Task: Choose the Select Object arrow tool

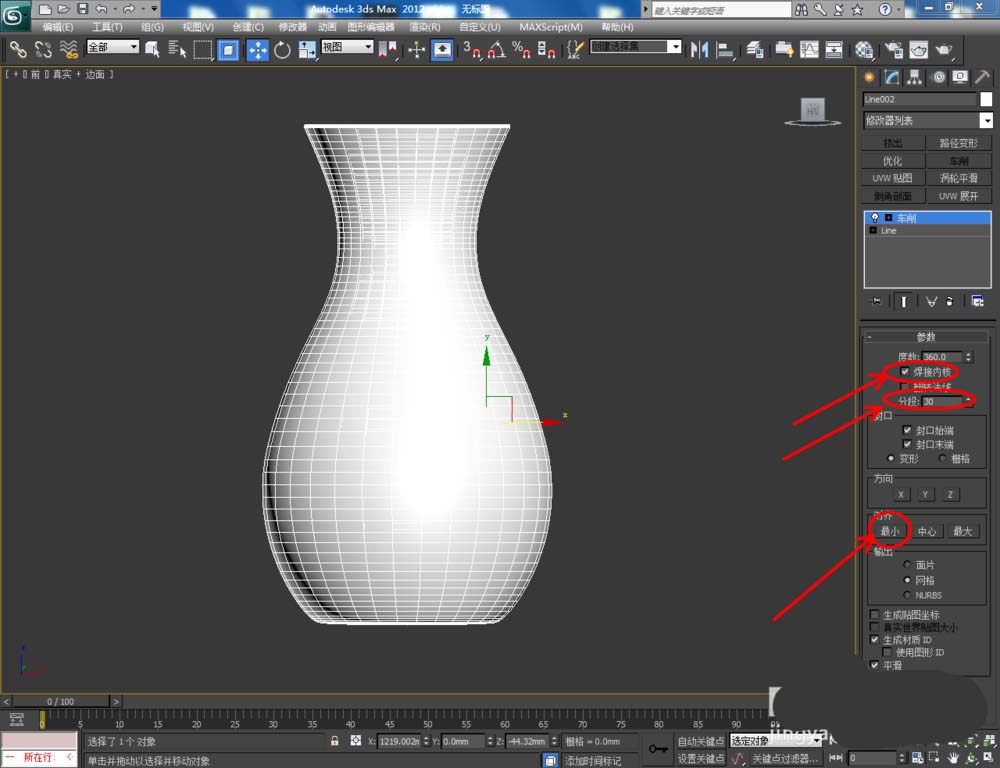Action: 152,49
